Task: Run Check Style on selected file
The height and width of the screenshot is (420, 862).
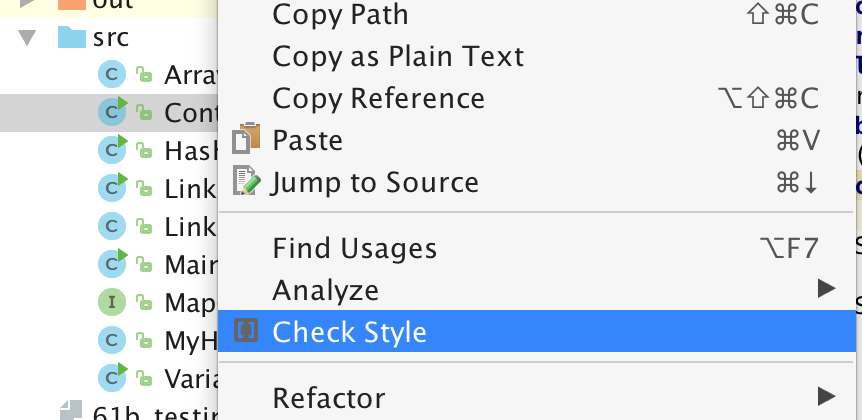Action: point(350,332)
